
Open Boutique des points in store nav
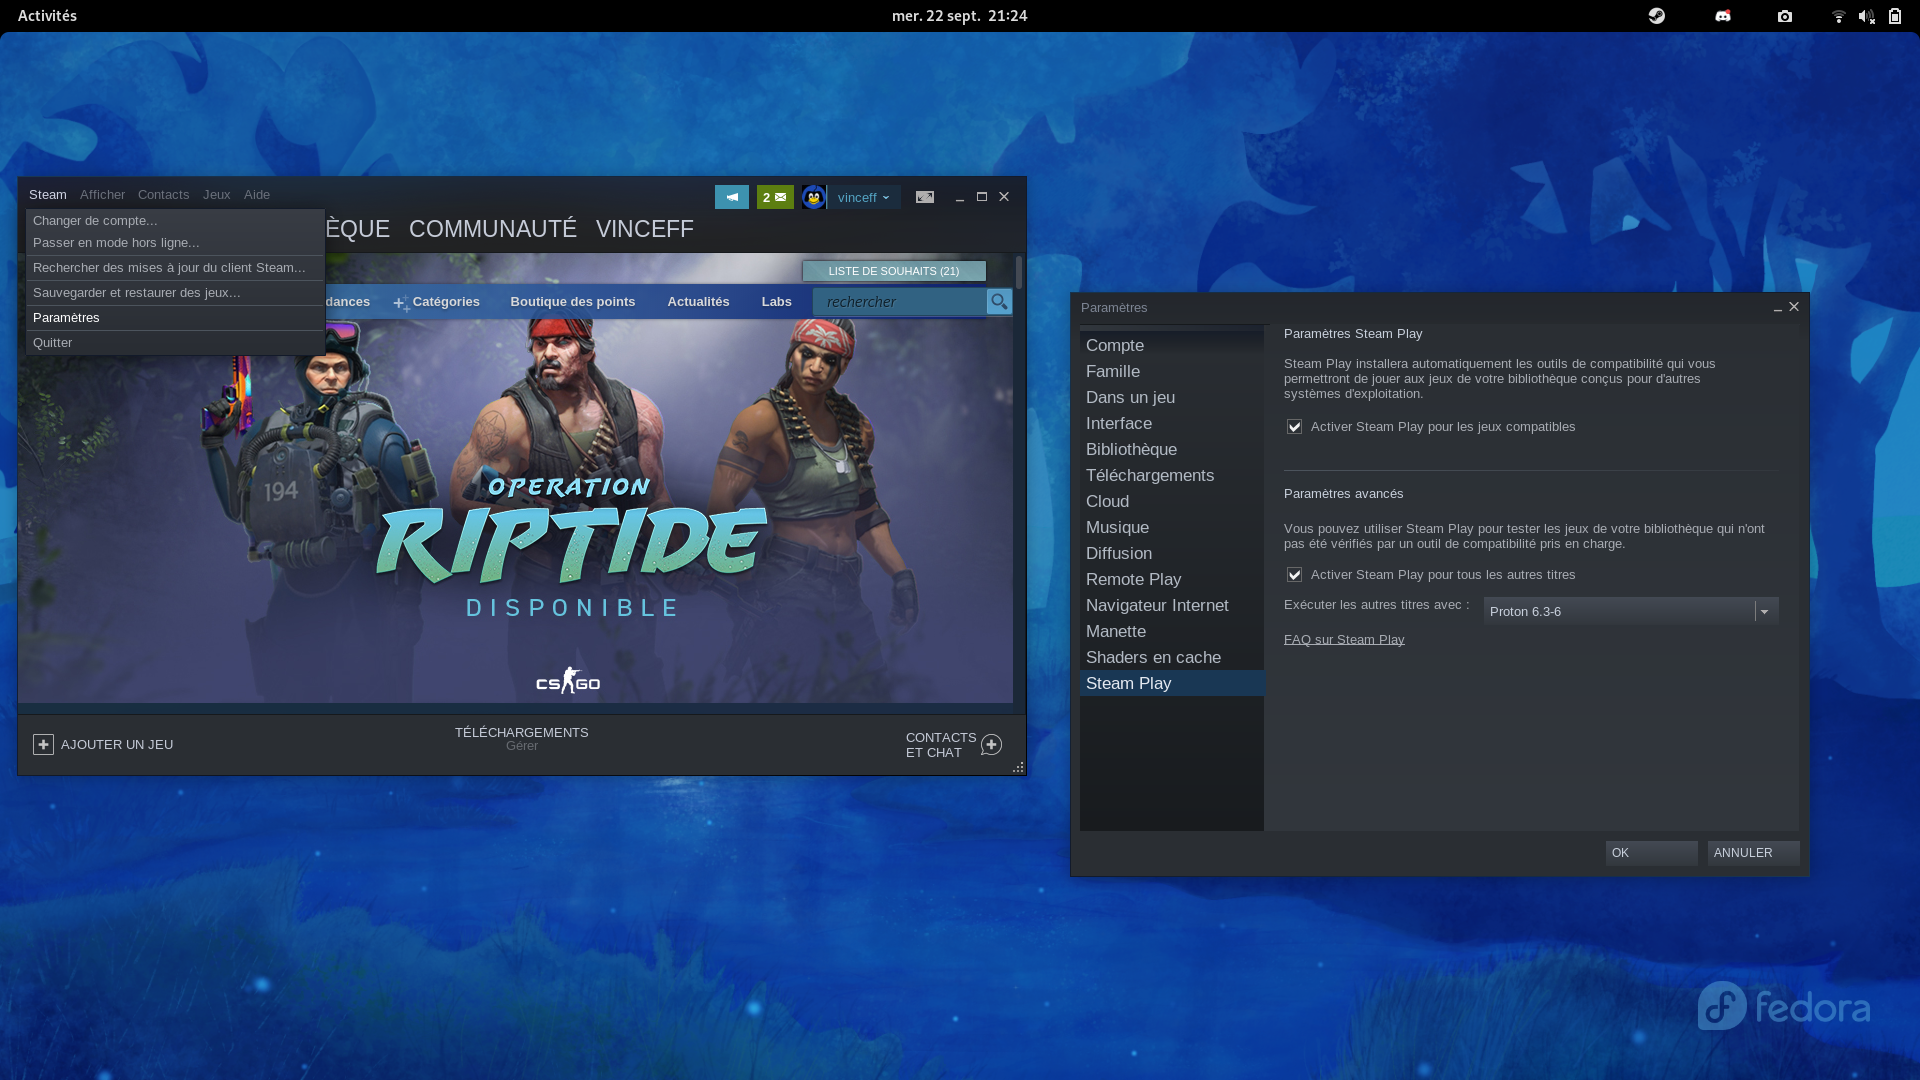point(573,302)
